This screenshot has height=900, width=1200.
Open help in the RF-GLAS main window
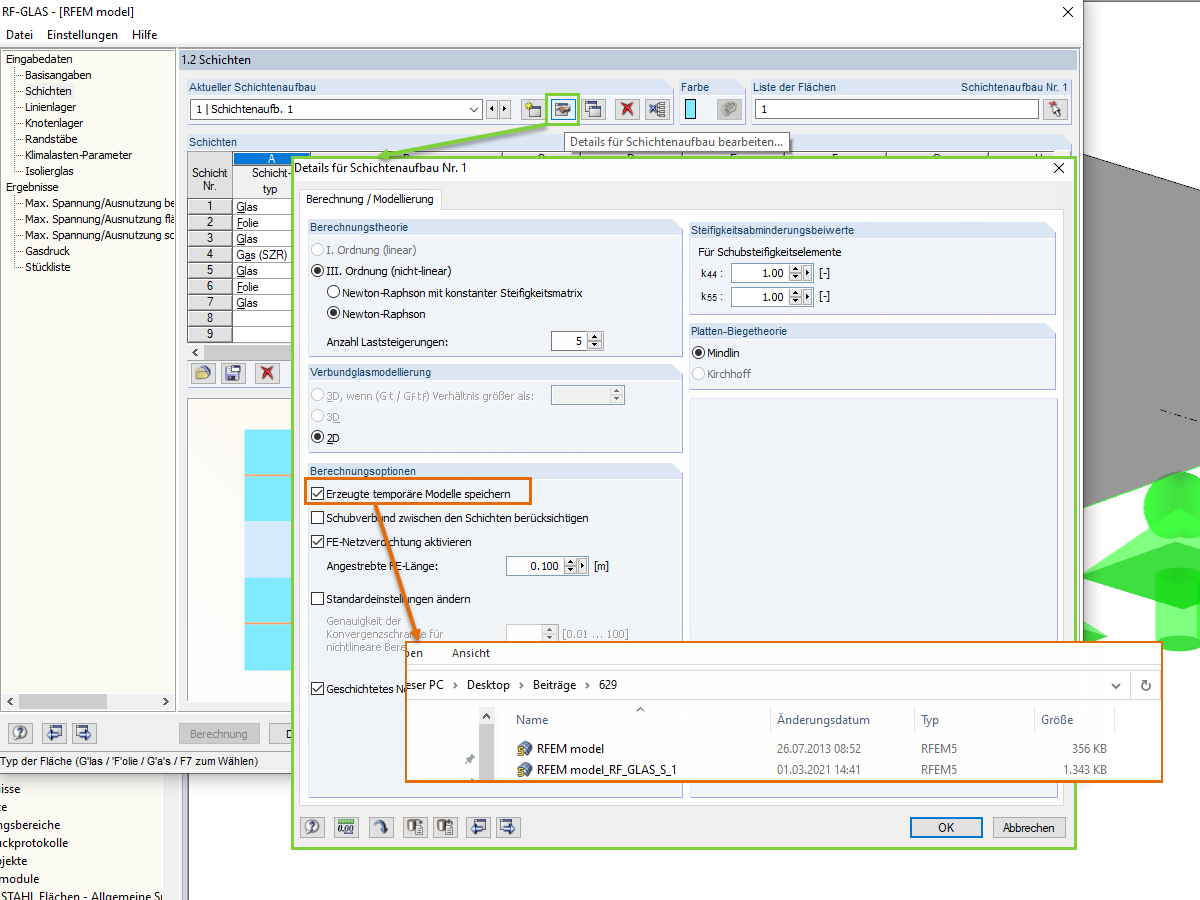[19, 733]
